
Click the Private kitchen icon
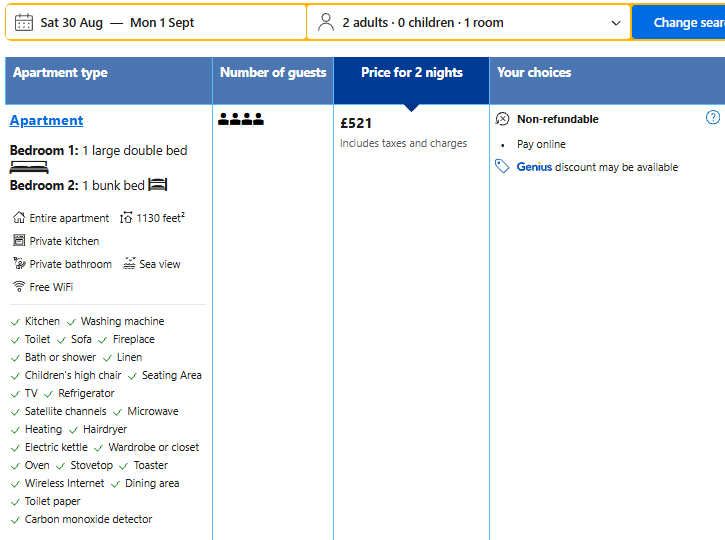(x=19, y=241)
